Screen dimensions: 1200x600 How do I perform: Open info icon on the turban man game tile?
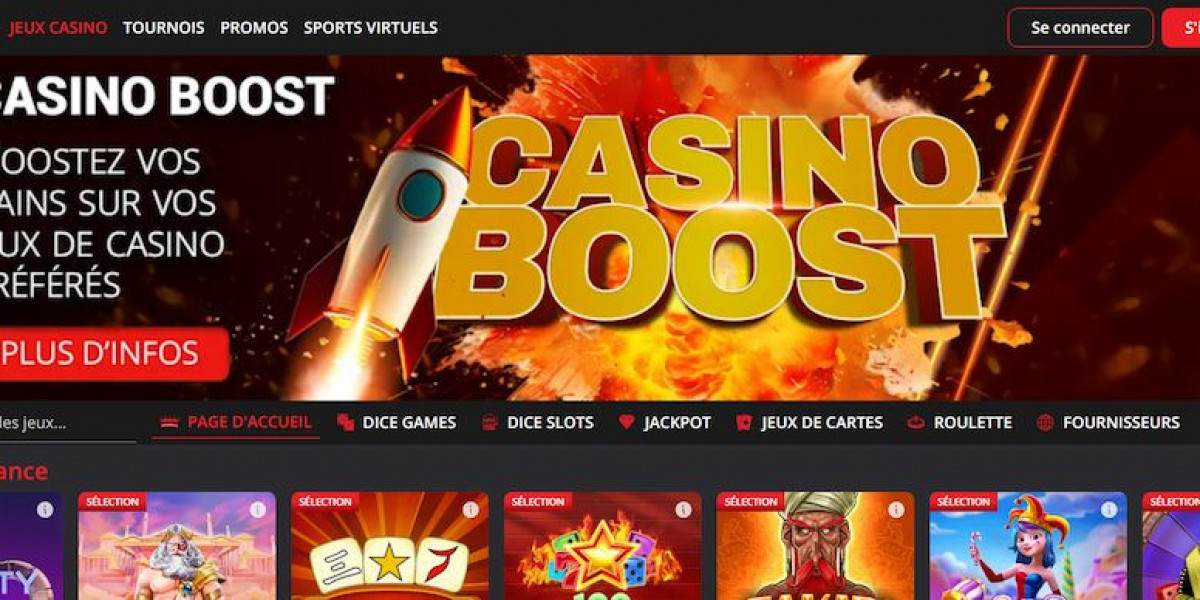click(896, 510)
